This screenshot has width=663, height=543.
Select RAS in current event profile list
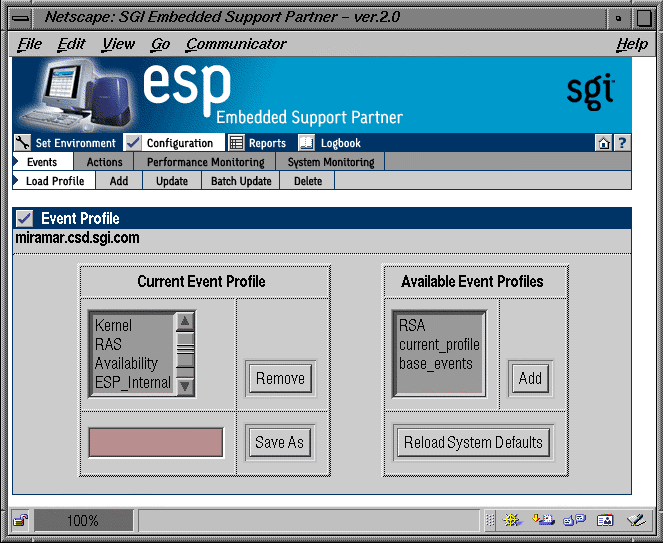(132, 344)
